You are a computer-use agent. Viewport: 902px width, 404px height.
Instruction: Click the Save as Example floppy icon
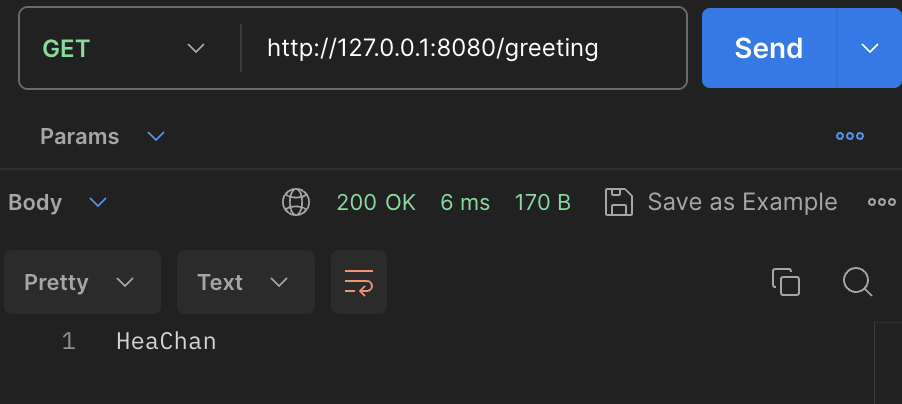tap(619, 203)
